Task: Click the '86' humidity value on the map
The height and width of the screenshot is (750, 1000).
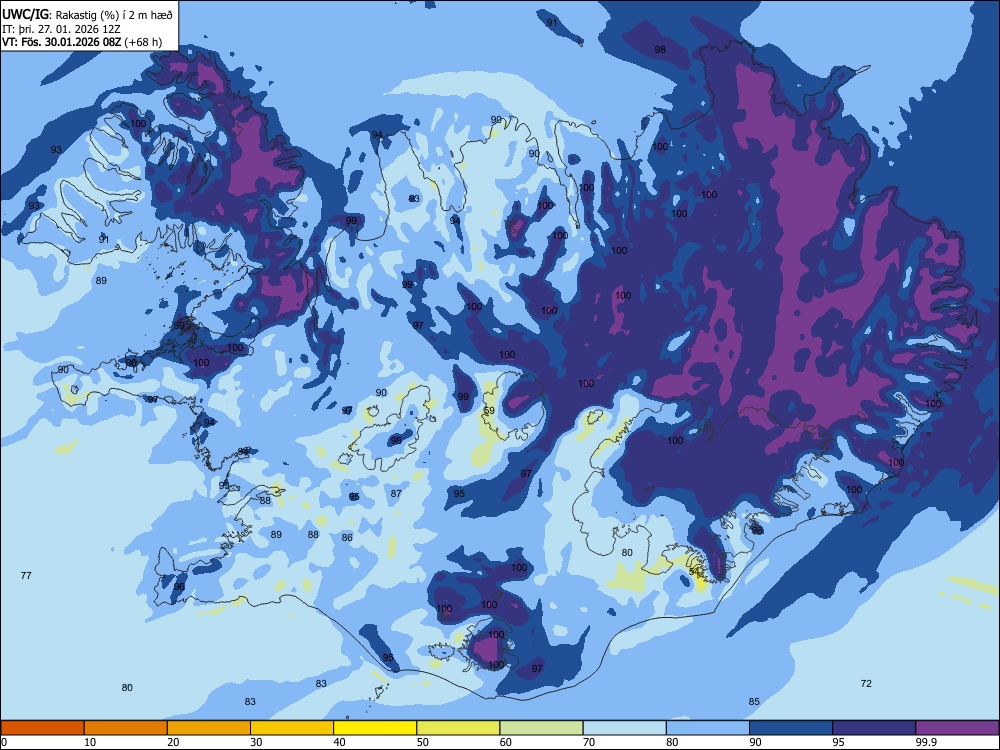Action: [x=347, y=537]
